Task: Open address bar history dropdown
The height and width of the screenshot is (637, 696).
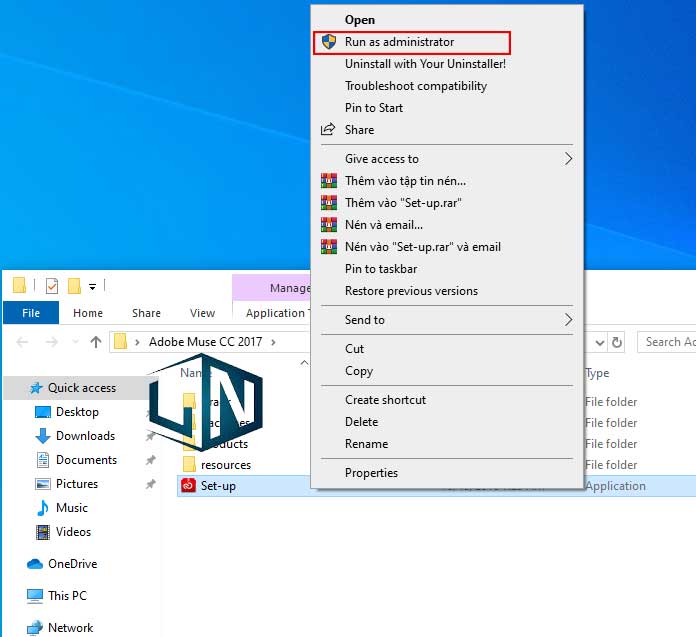Action: pyautogui.click(x=600, y=343)
